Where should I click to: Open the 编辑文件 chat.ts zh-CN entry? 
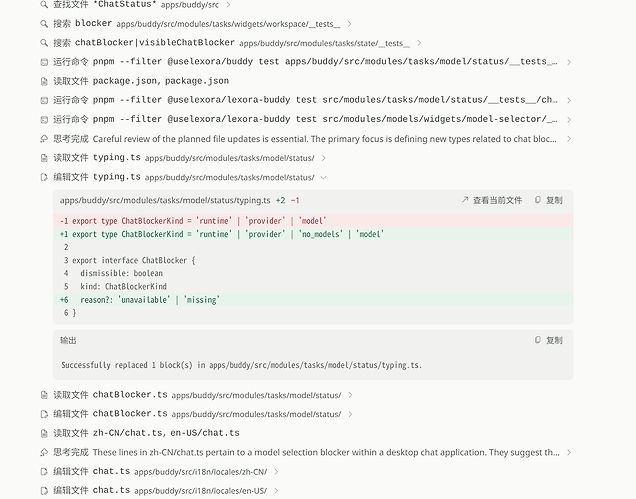point(159,472)
